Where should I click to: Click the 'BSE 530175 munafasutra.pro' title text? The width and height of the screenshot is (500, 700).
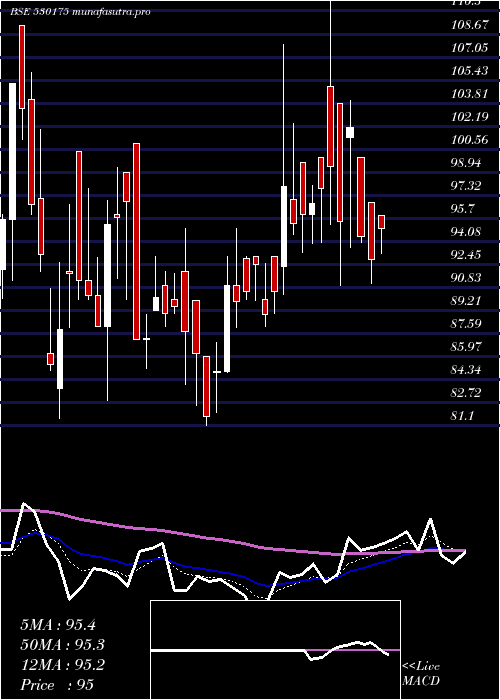(x=80, y=12)
